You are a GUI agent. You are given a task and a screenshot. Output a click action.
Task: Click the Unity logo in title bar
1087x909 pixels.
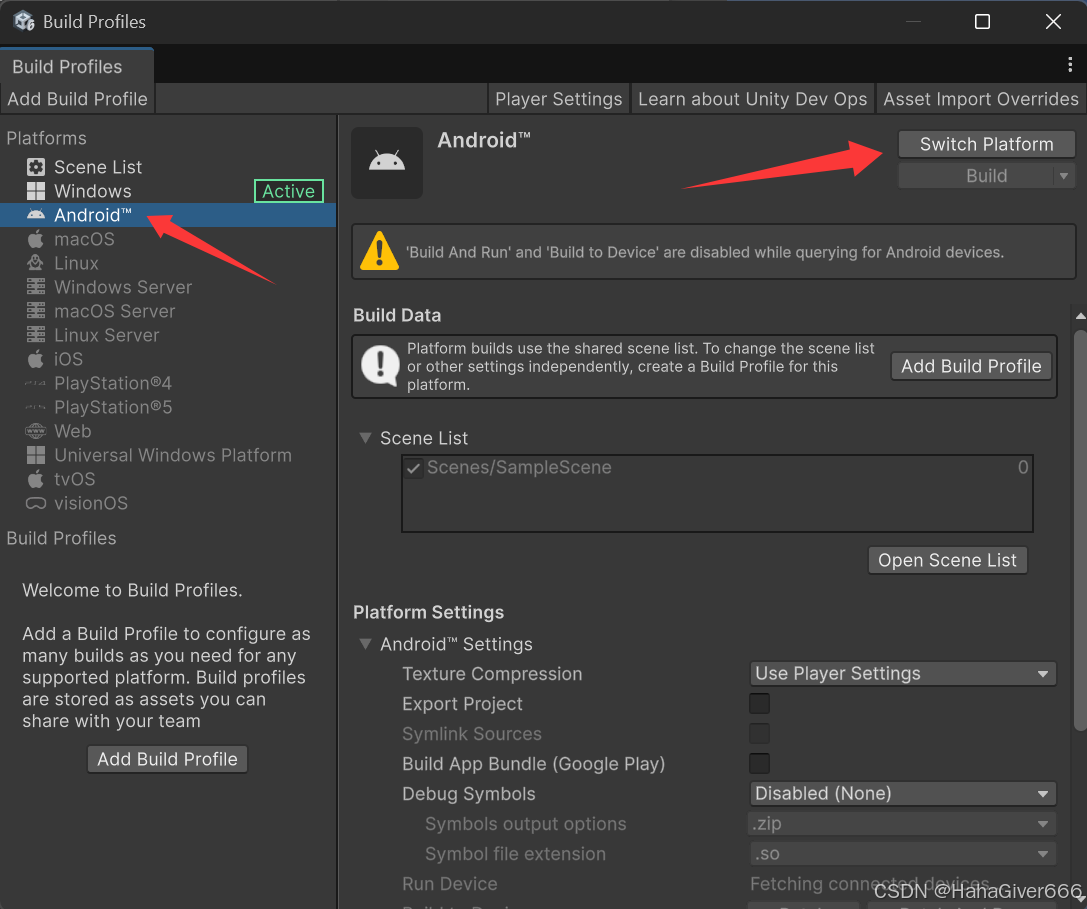coord(24,21)
